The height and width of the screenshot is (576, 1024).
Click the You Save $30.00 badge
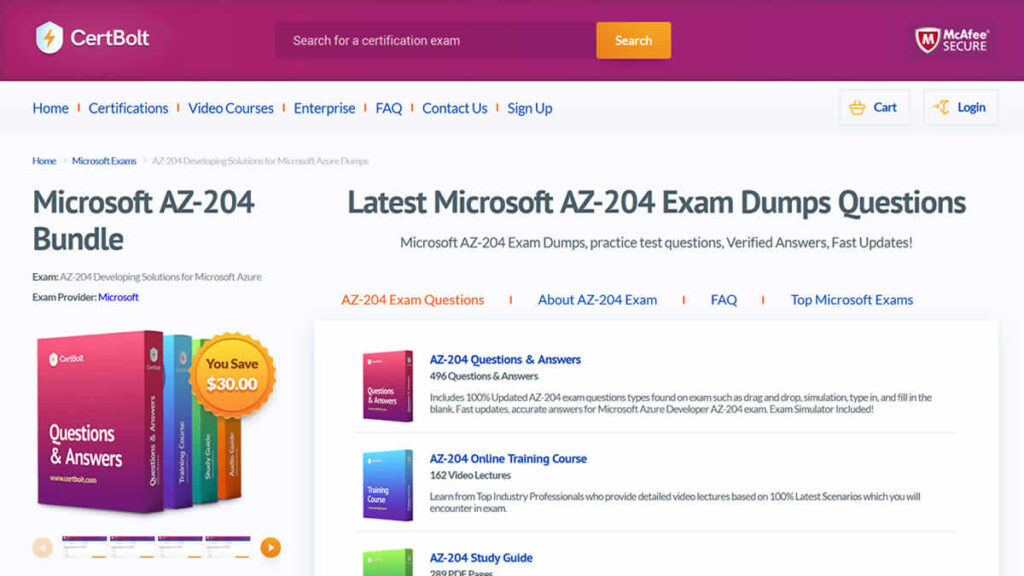(x=232, y=375)
